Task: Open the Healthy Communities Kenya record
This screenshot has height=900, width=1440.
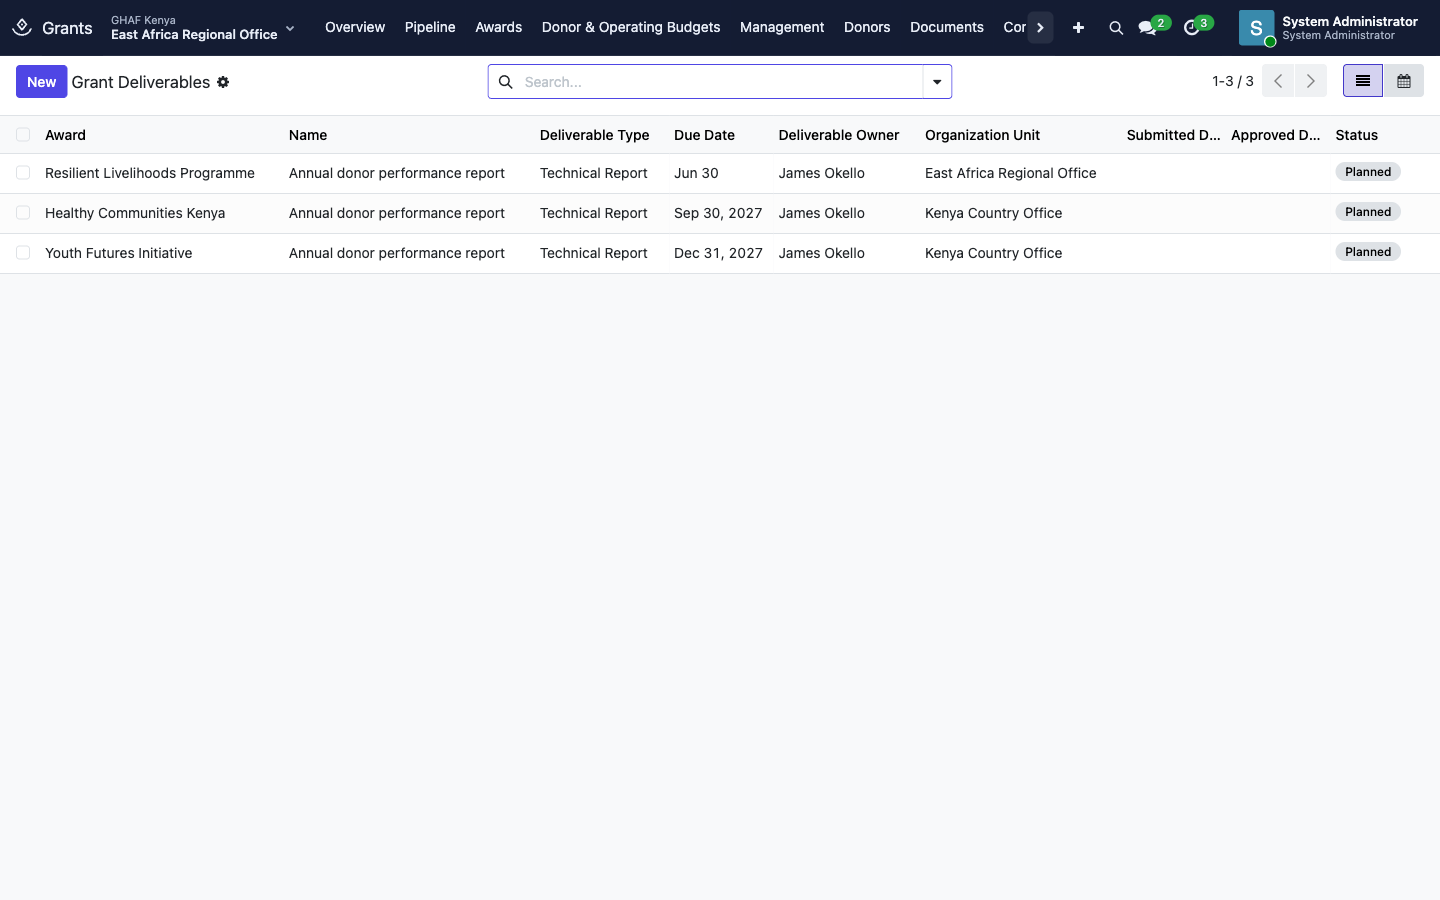Action: (135, 213)
